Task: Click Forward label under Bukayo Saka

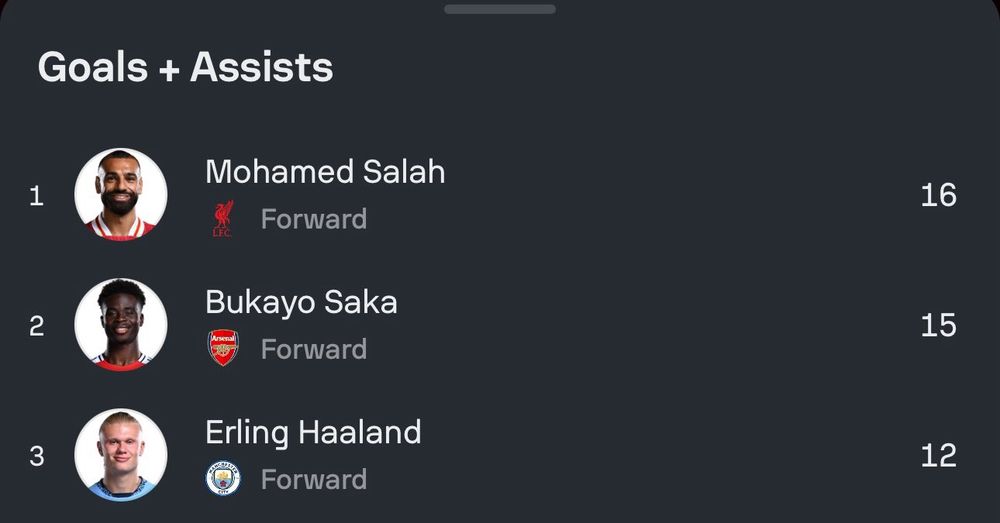Action: 313,349
